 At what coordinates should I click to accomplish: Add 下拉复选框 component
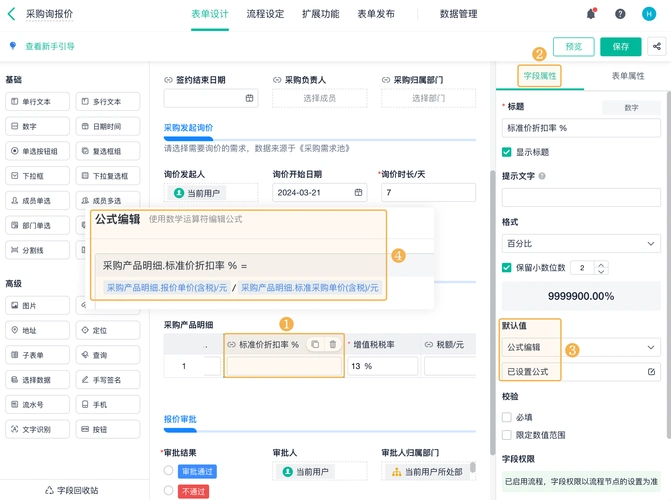[108, 176]
